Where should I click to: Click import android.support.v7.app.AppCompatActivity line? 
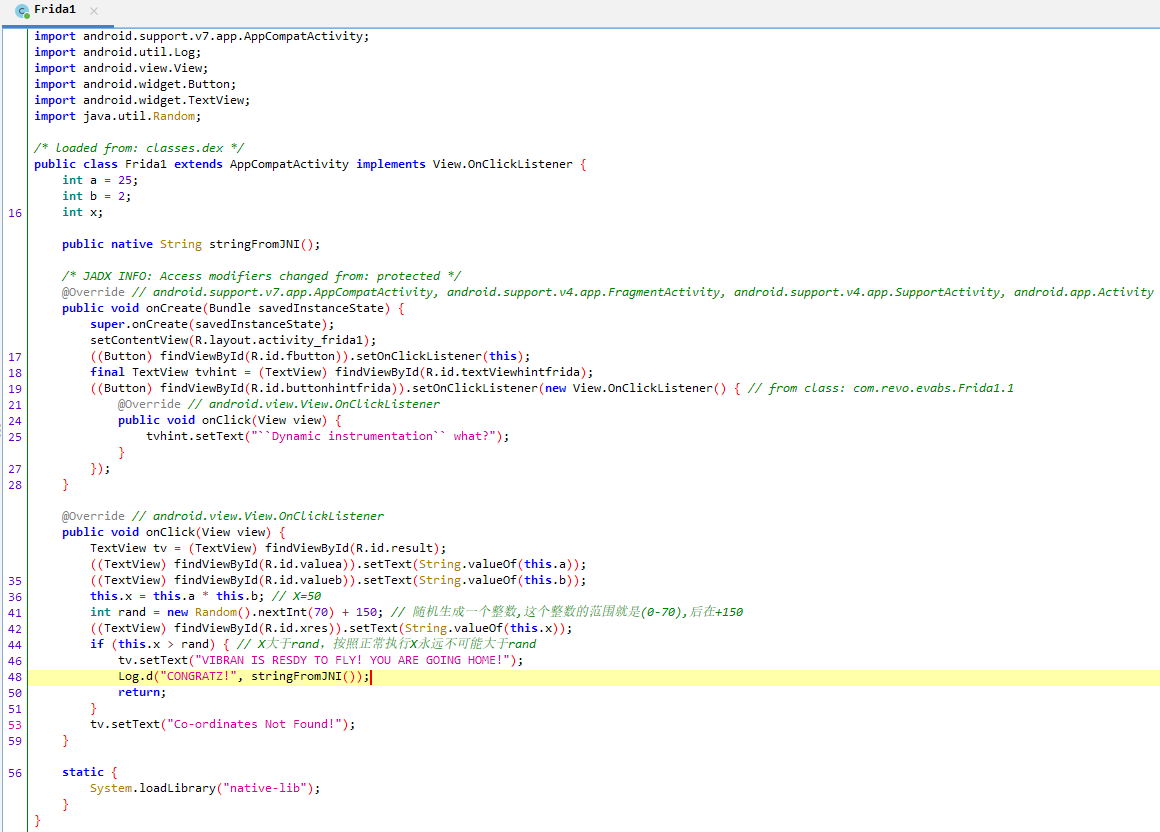pos(201,36)
